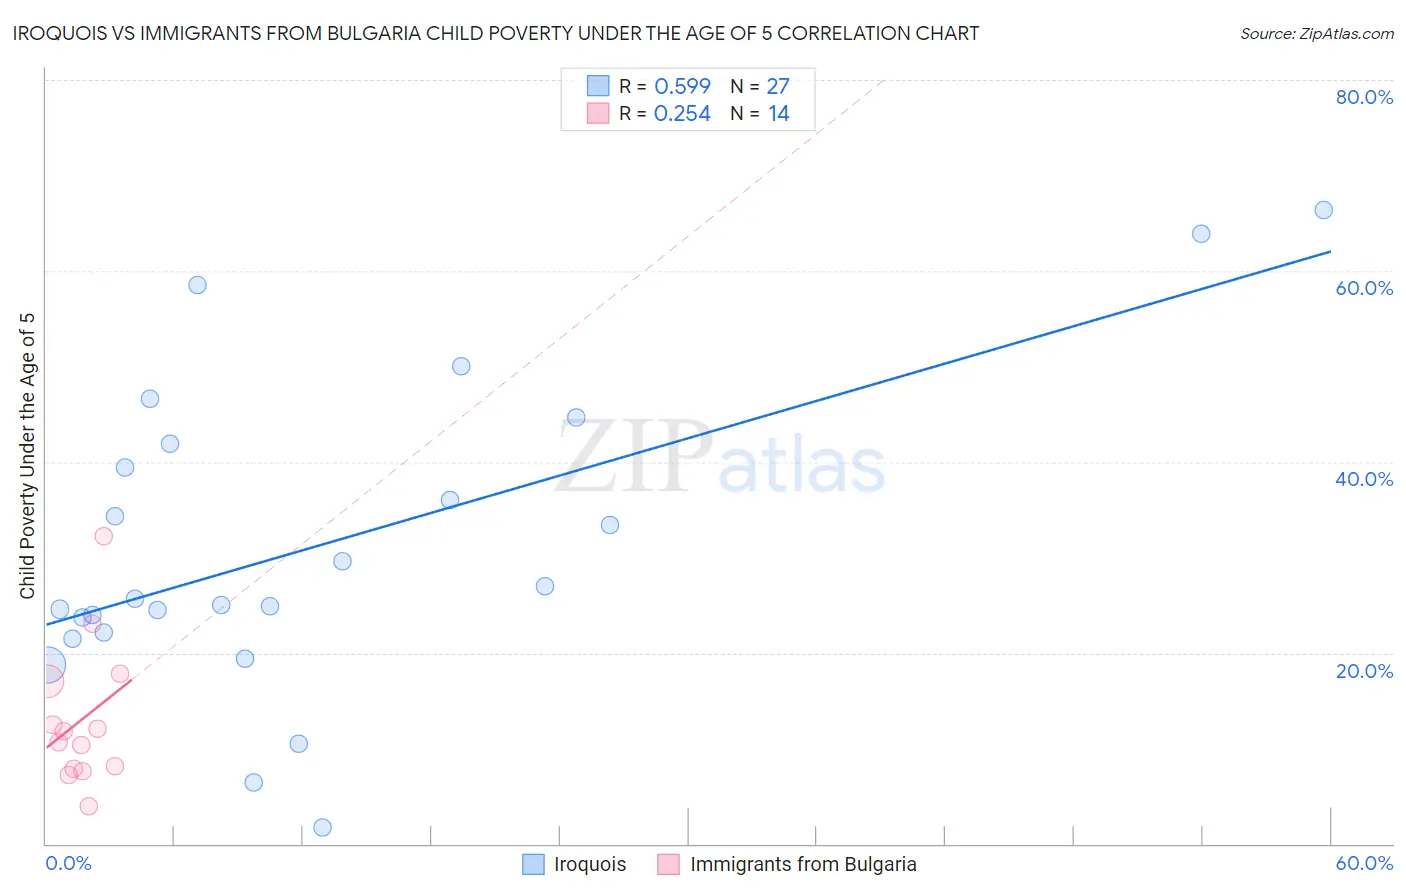
Task: Click the 20.0% y-axis tick label
Action: 1364,671
